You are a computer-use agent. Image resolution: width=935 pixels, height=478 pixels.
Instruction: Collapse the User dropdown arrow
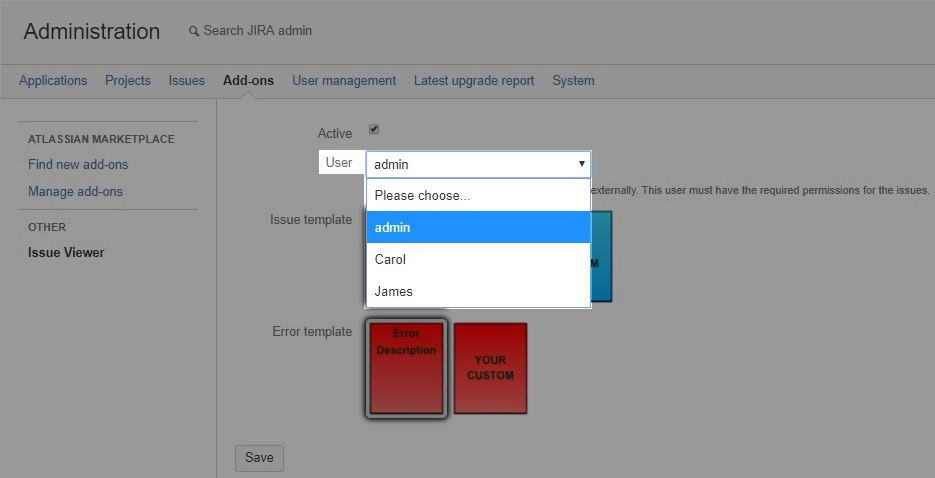coord(581,163)
